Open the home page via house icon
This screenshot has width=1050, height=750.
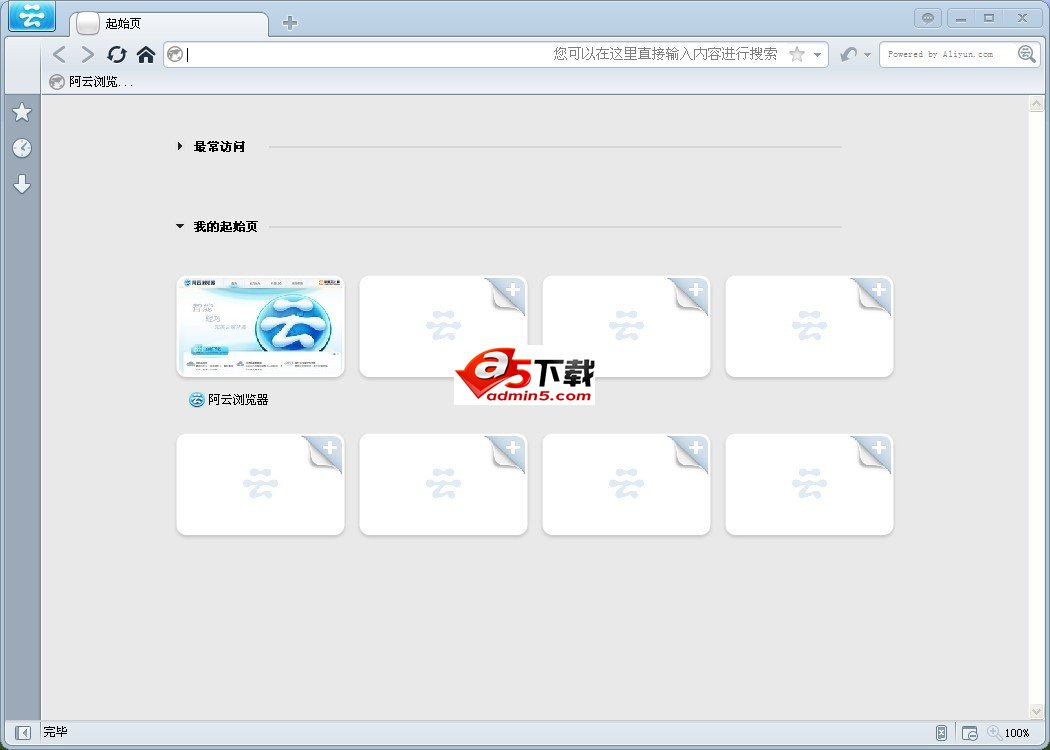tap(145, 54)
